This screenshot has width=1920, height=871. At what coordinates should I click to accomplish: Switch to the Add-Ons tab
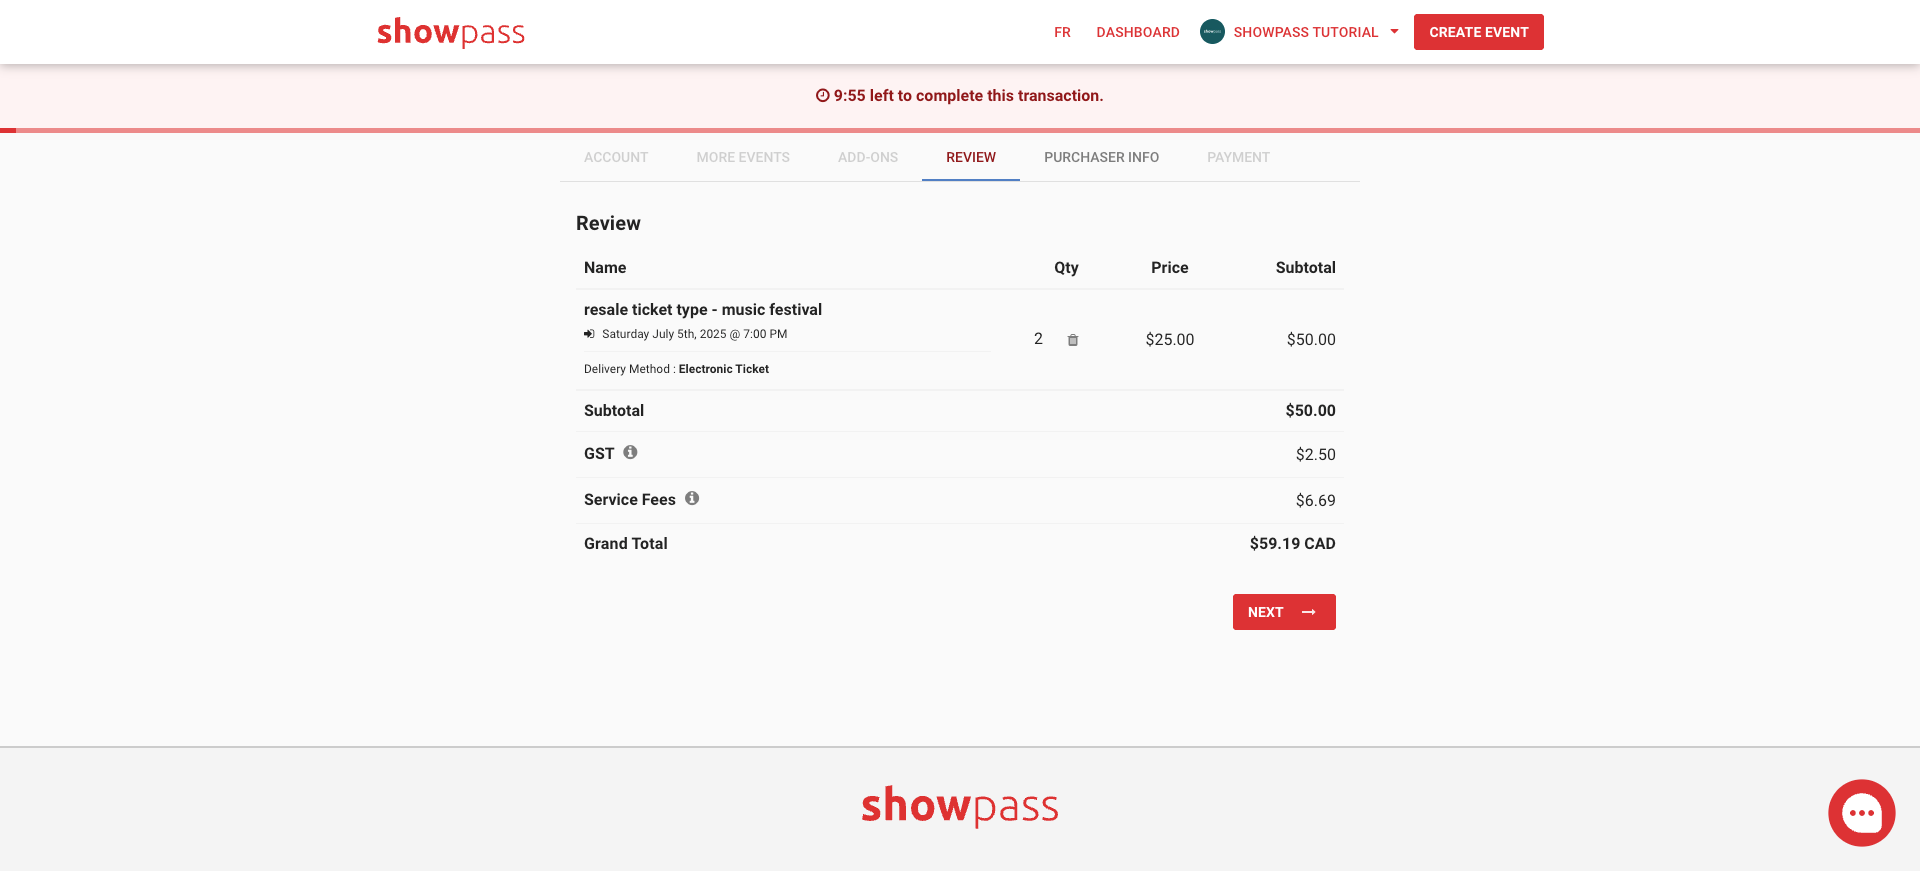pos(868,157)
